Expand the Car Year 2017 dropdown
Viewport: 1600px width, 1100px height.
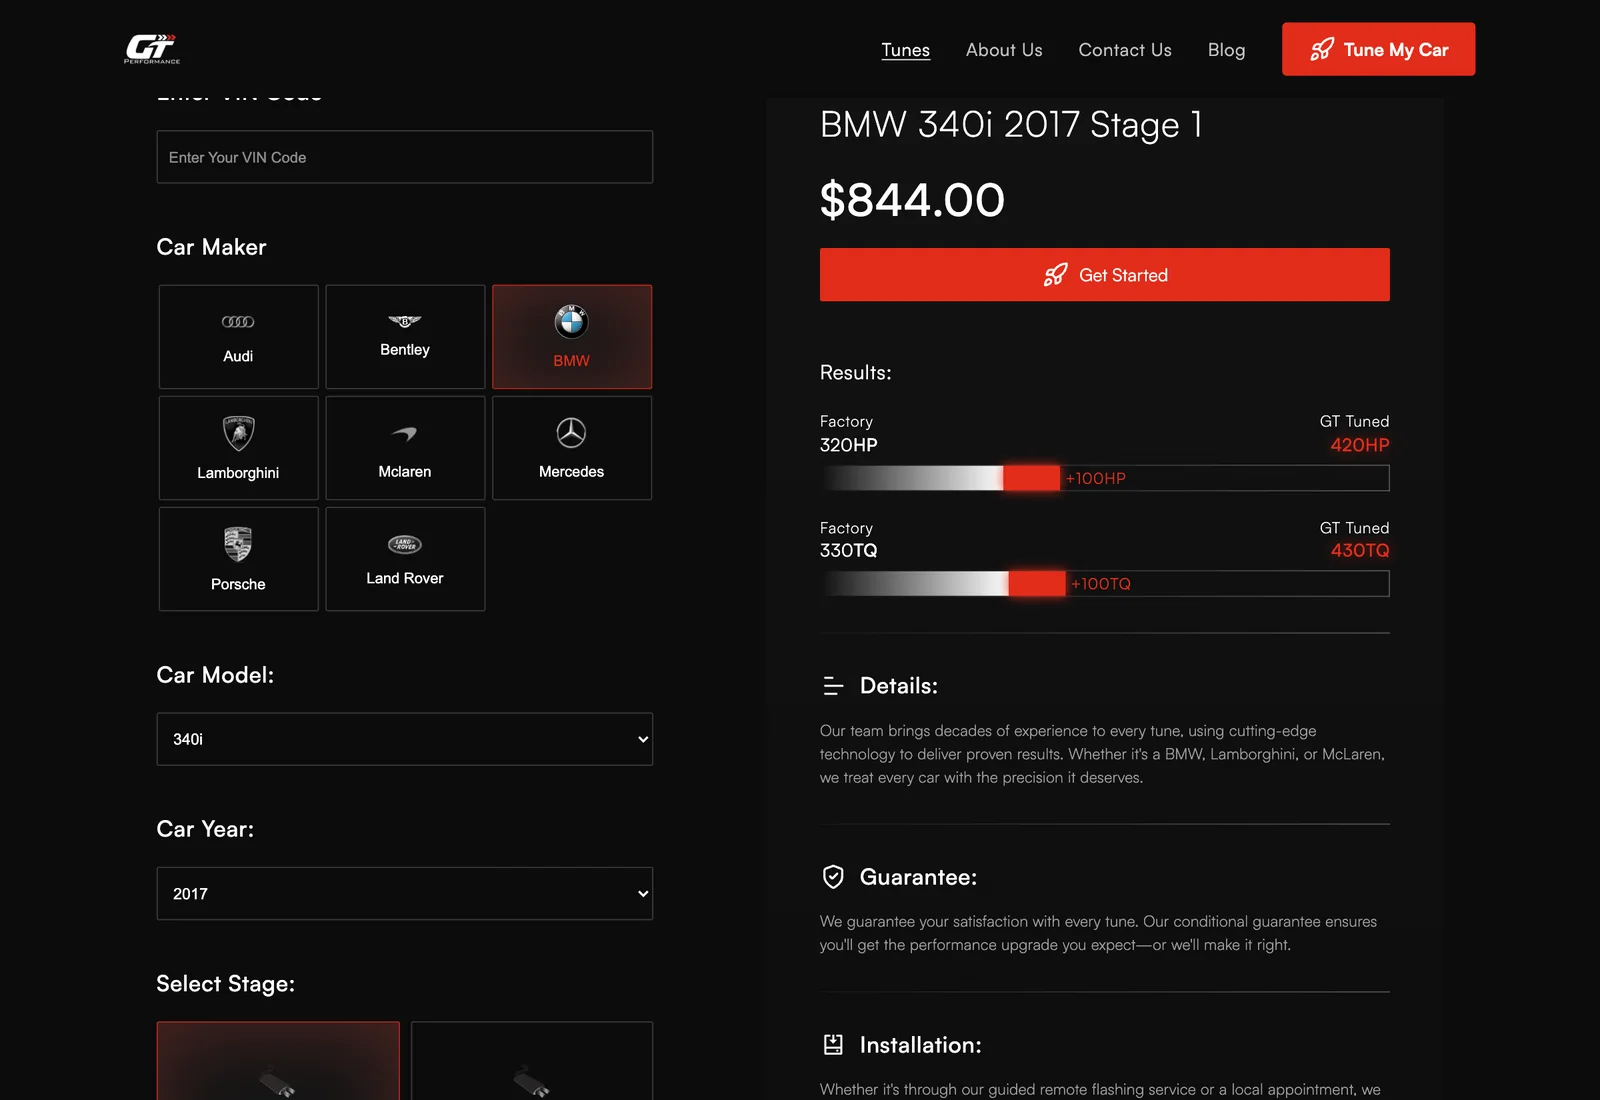tap(405, 893)
